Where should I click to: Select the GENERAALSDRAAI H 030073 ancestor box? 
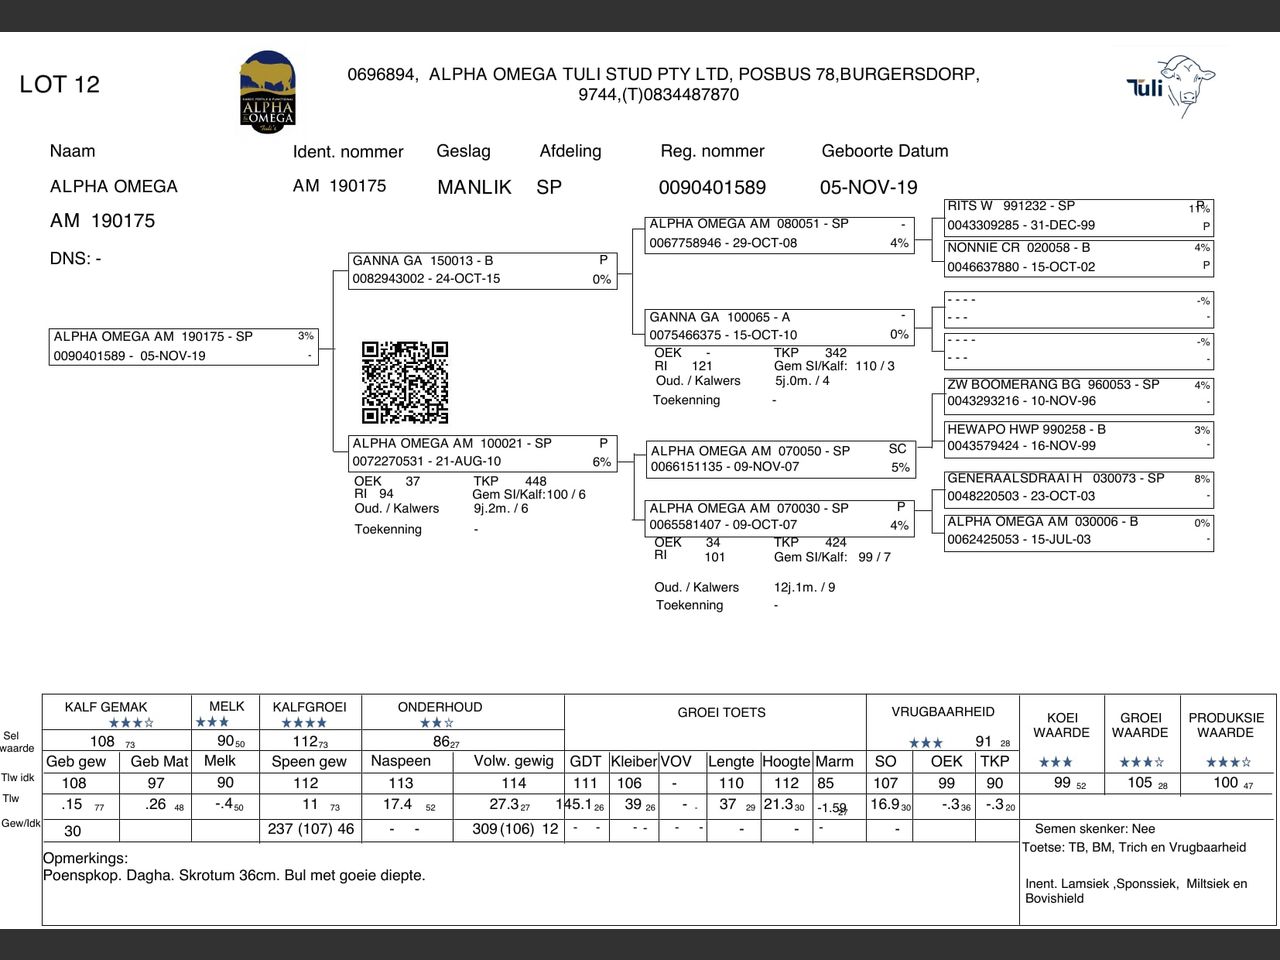pos(1078,487)
